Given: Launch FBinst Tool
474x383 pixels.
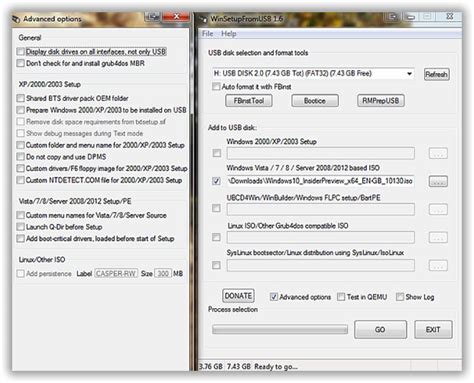Looking at the screenshot, I should coord(249,101).
